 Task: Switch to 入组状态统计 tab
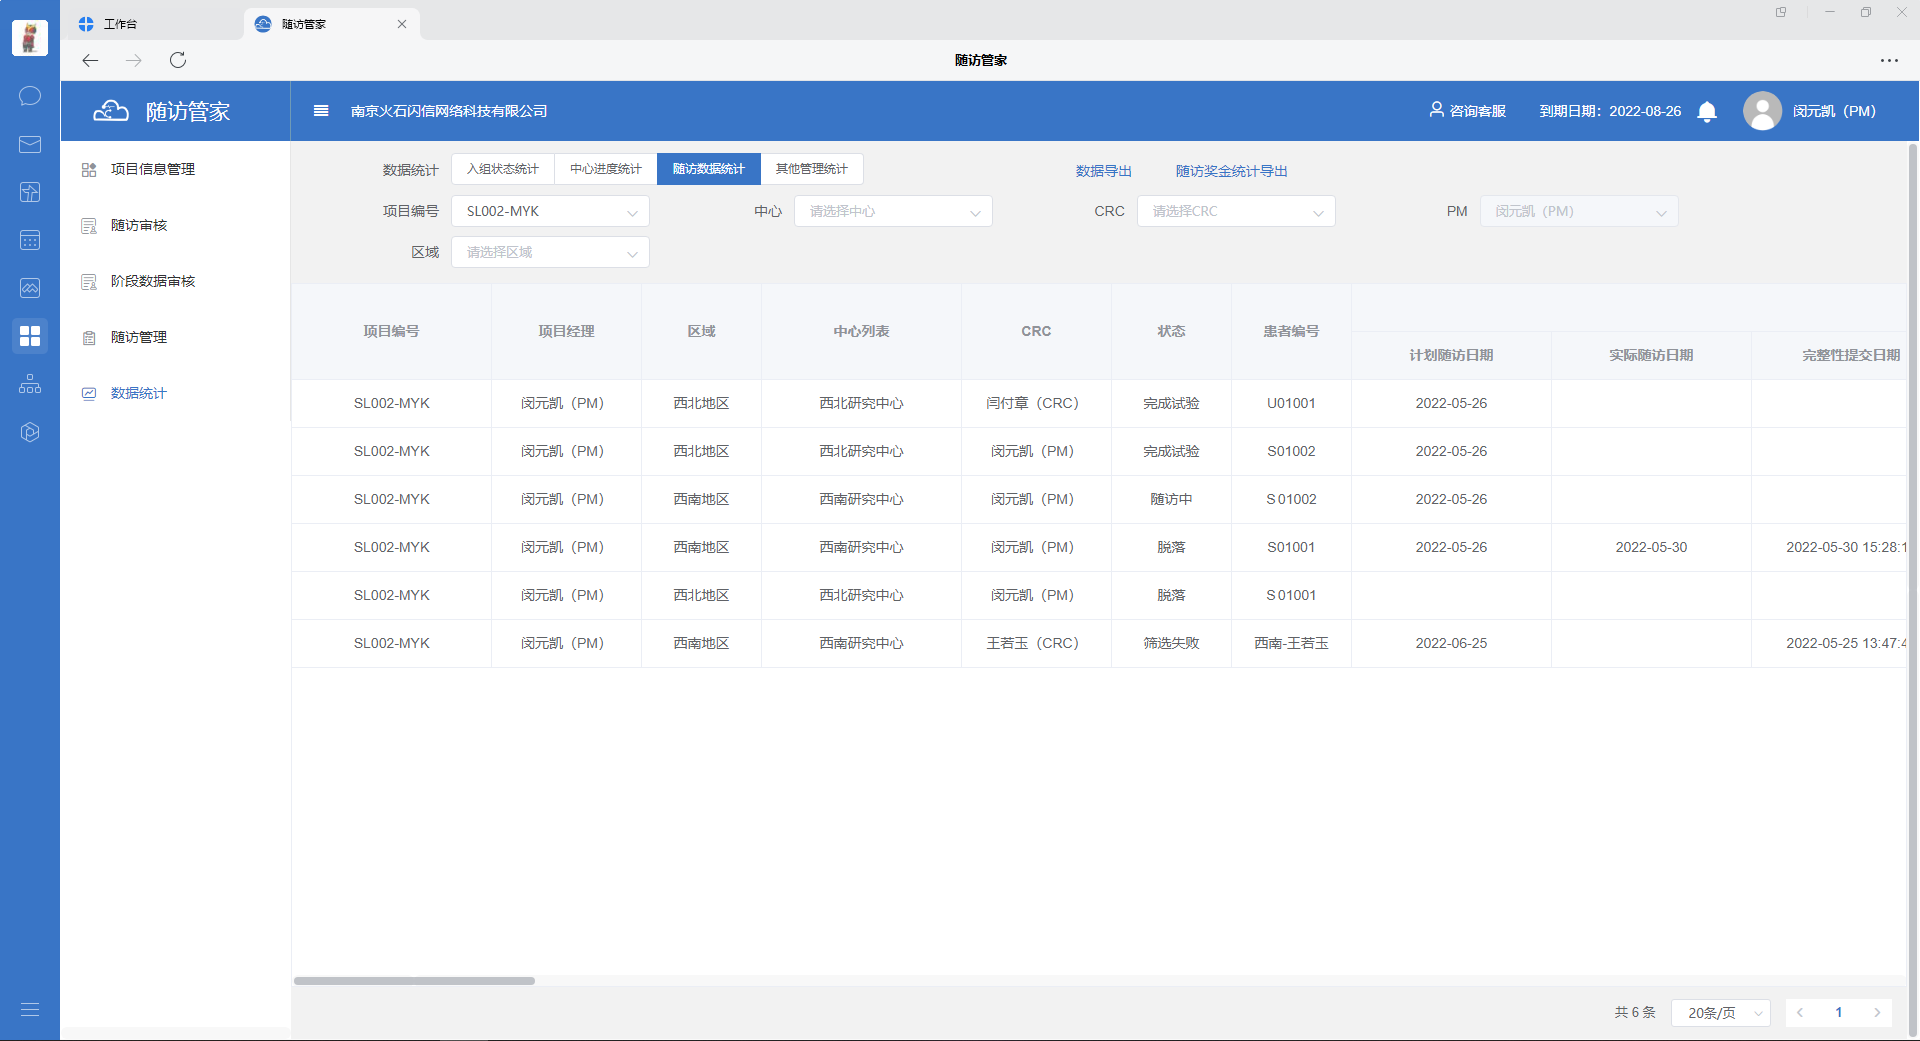pyautogui.click(x=503, y=169)
